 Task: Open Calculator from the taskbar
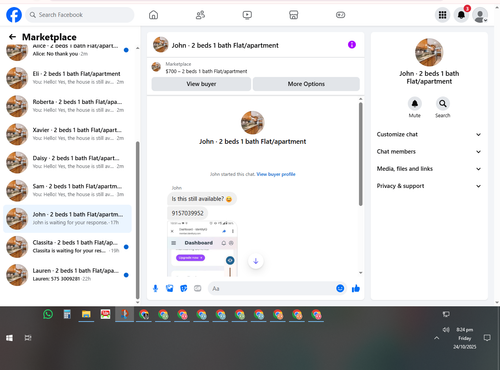67,314
